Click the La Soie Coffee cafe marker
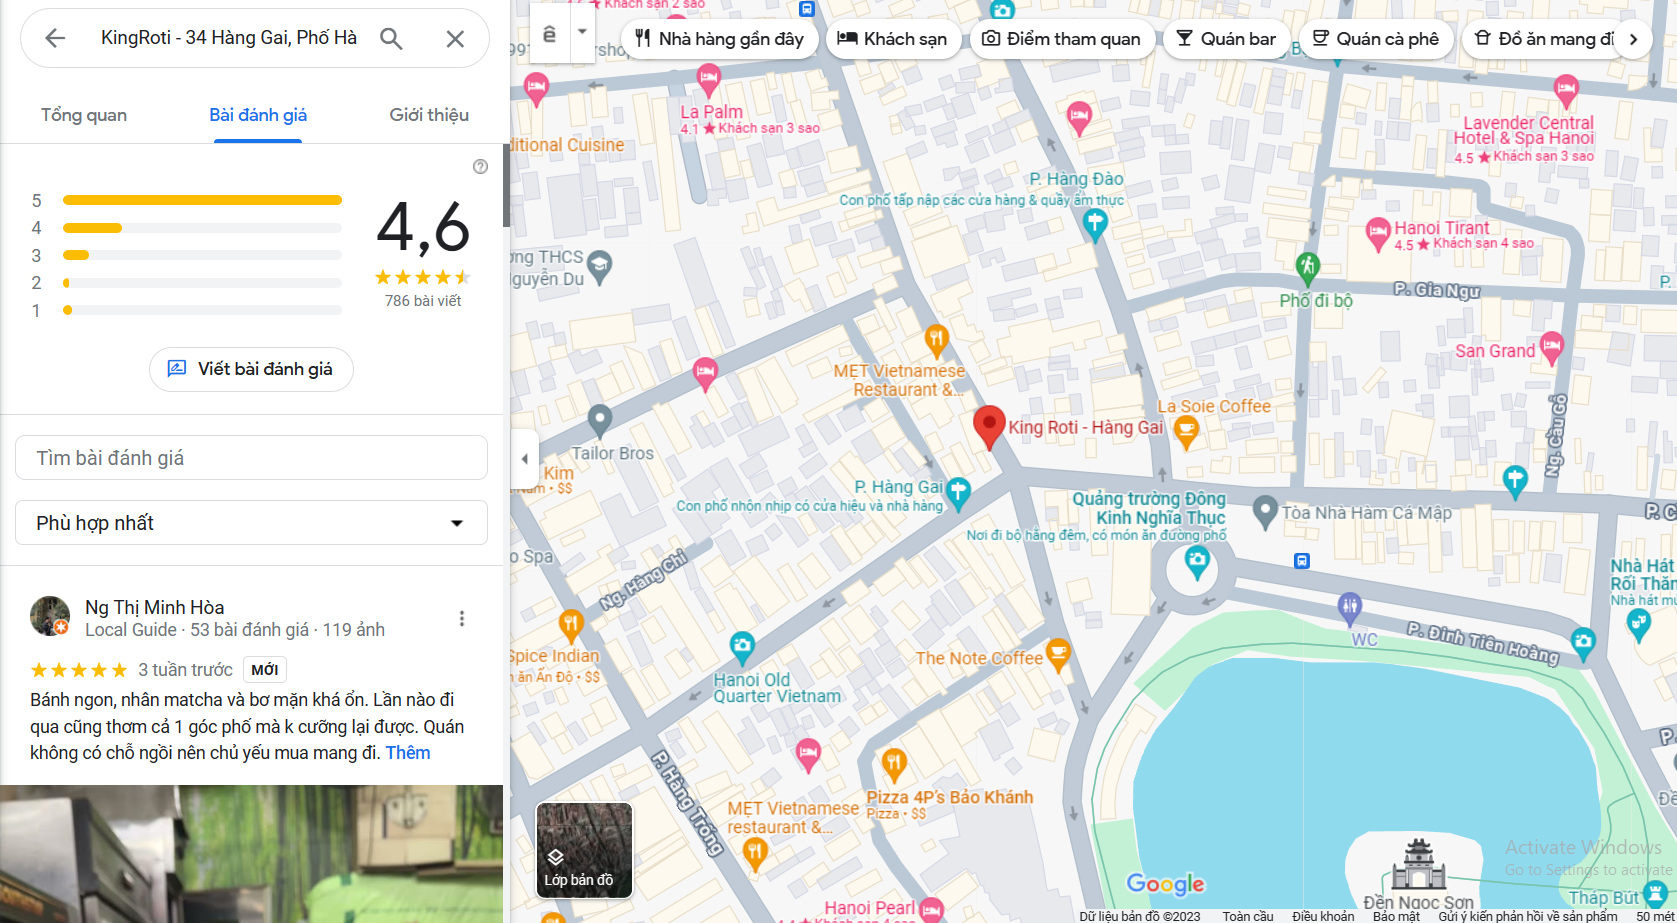This screenshot has width=1677, height=923. [x=1186, y=431]
